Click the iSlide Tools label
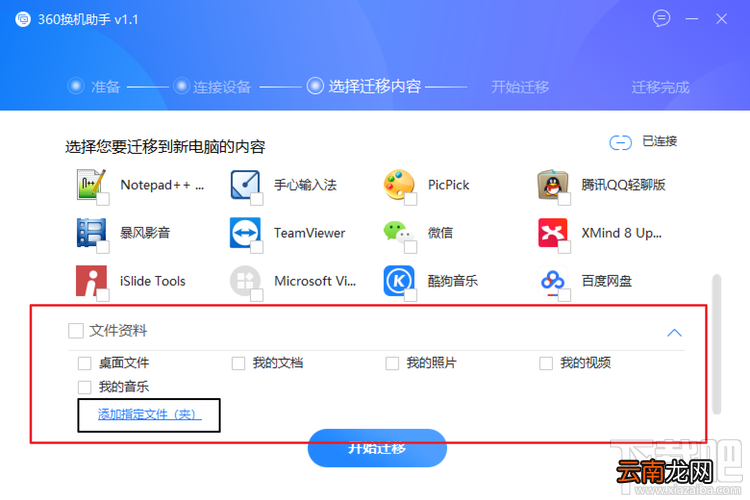This screenshot has width=750, height=500. [153, 281]
